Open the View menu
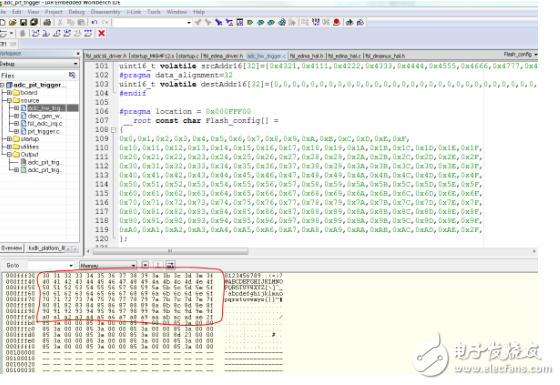560x385 pixels. [x=33, y=12]
